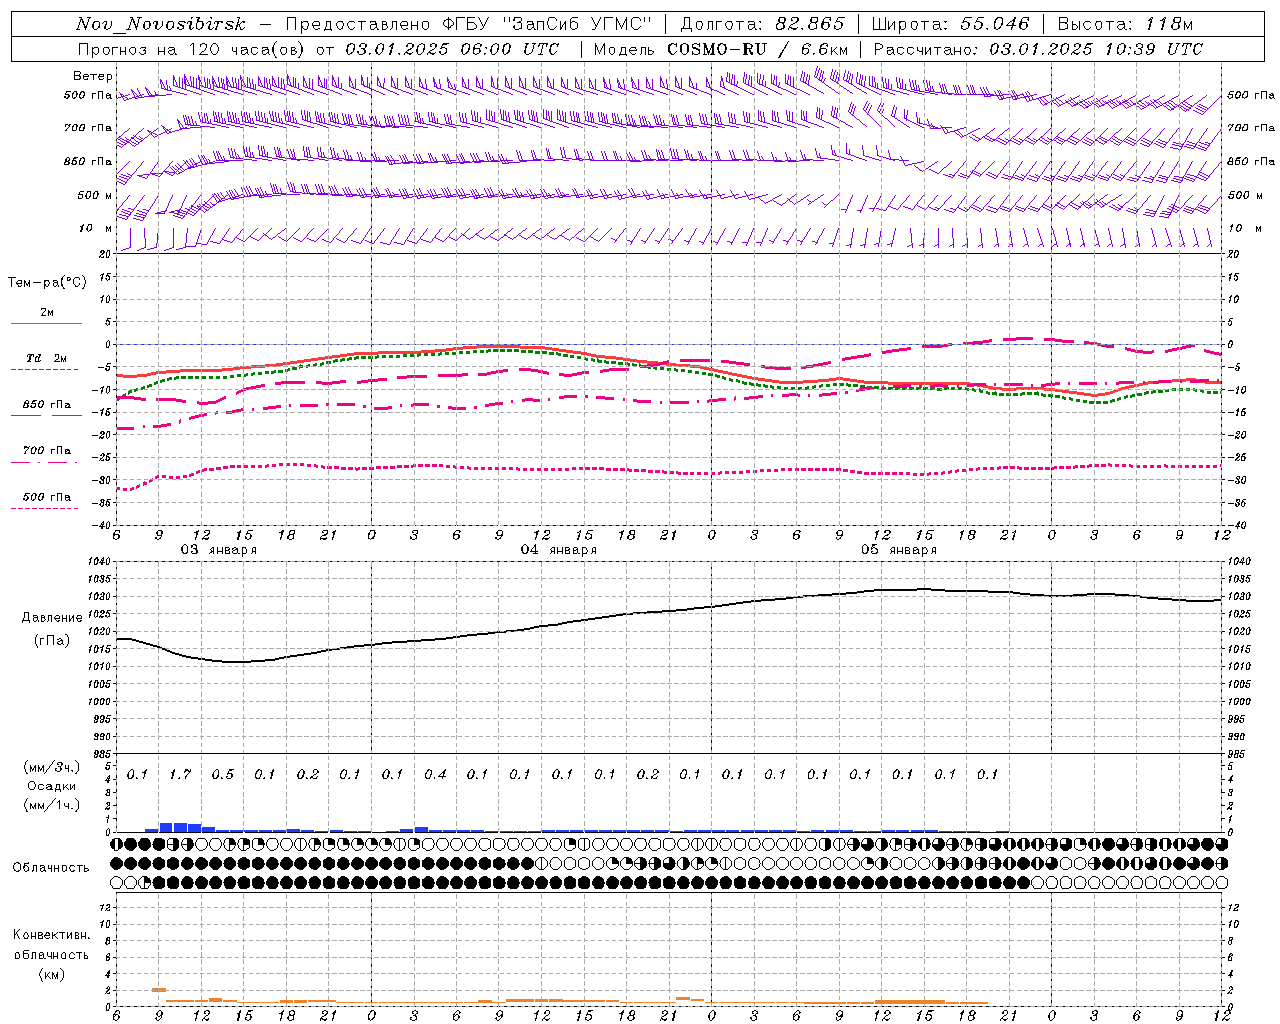Select the ФГБУ "ЗапСиб УГМС" provider text

[x=548, y=24]
